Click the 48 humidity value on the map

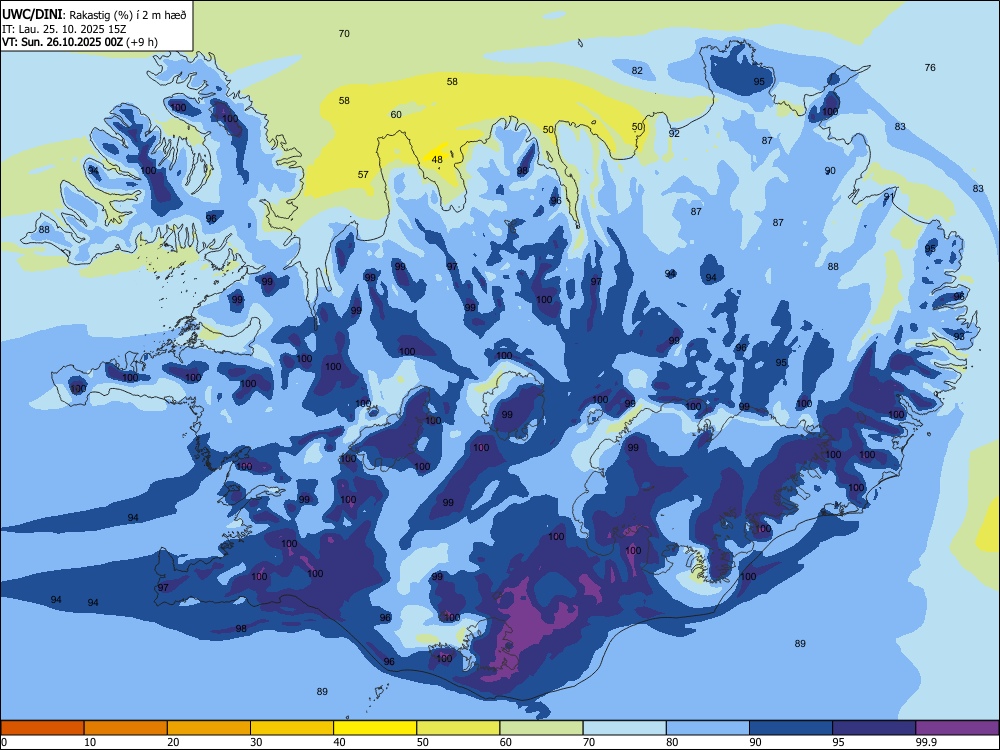pyautogui.click(x=437, y=159)
